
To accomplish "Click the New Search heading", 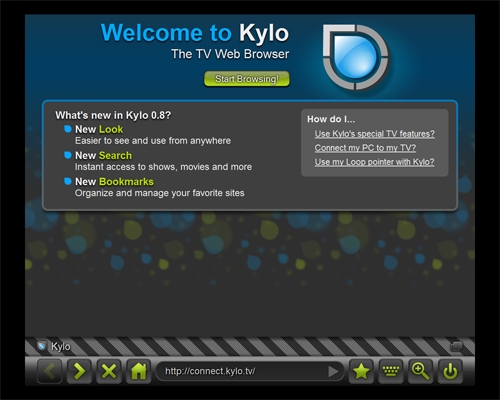I will pyautogui.click(x=103, y=155).
